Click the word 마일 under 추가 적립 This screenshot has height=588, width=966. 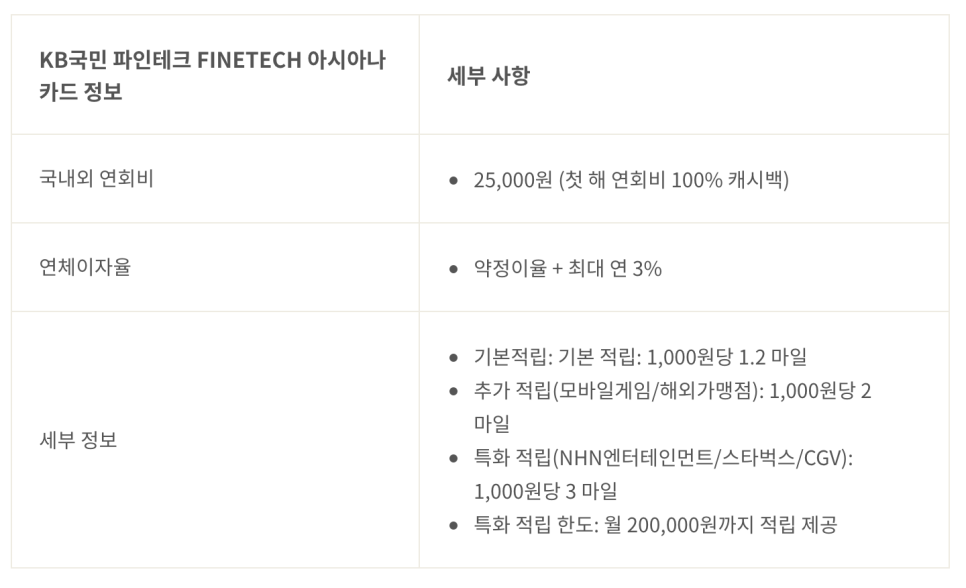tap(492, 423)
